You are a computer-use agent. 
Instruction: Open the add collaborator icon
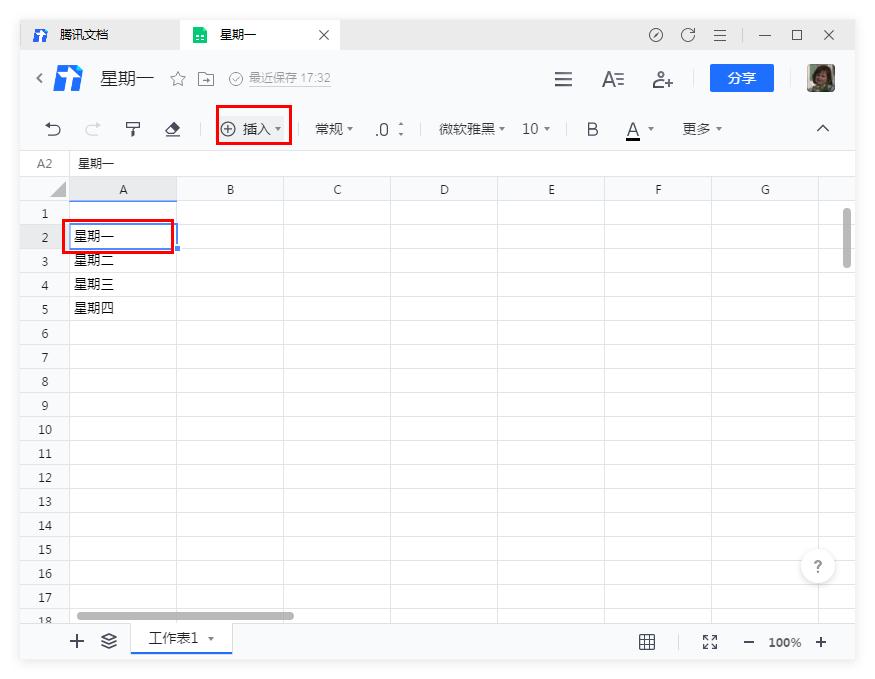pos(662,78)
